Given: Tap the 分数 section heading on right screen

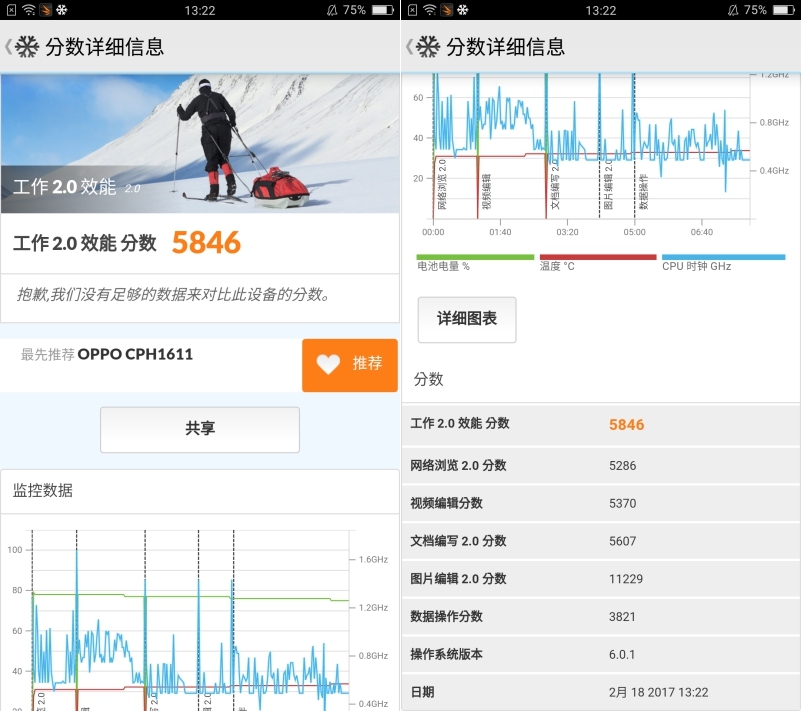Looking at the screenshot, I should point(429,380).
